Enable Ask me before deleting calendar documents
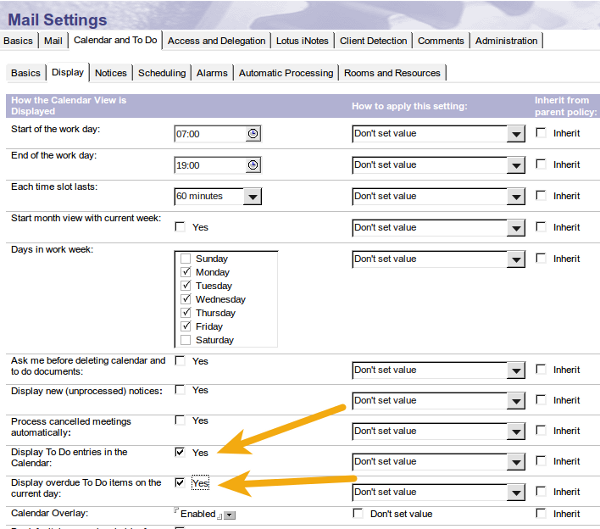 180,361
